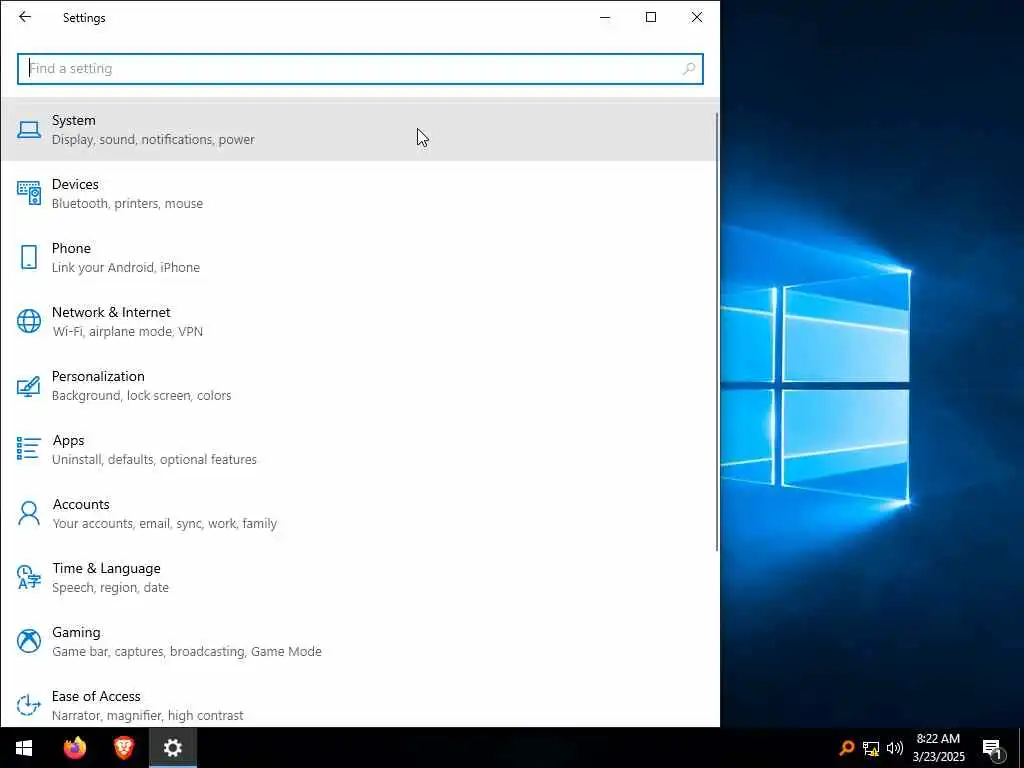Focus the Find a setting search box

pyautogui.click(x=360, y=69)
